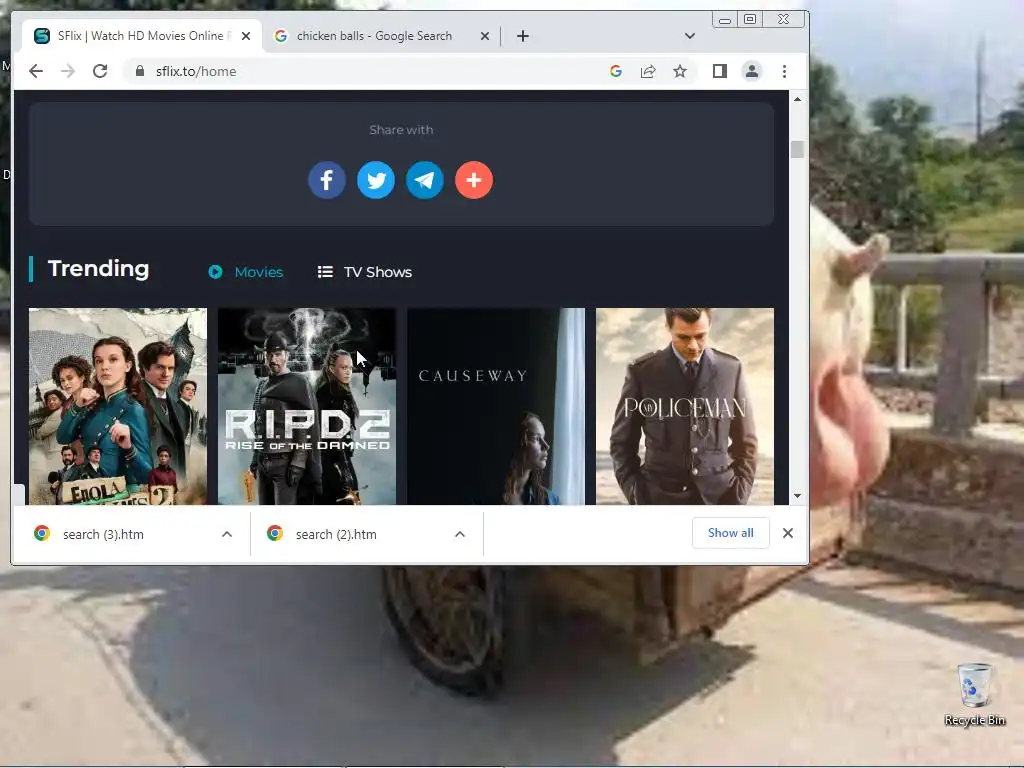
Task: Click the page scrollbar up arrow
Action: coord(797,99)
